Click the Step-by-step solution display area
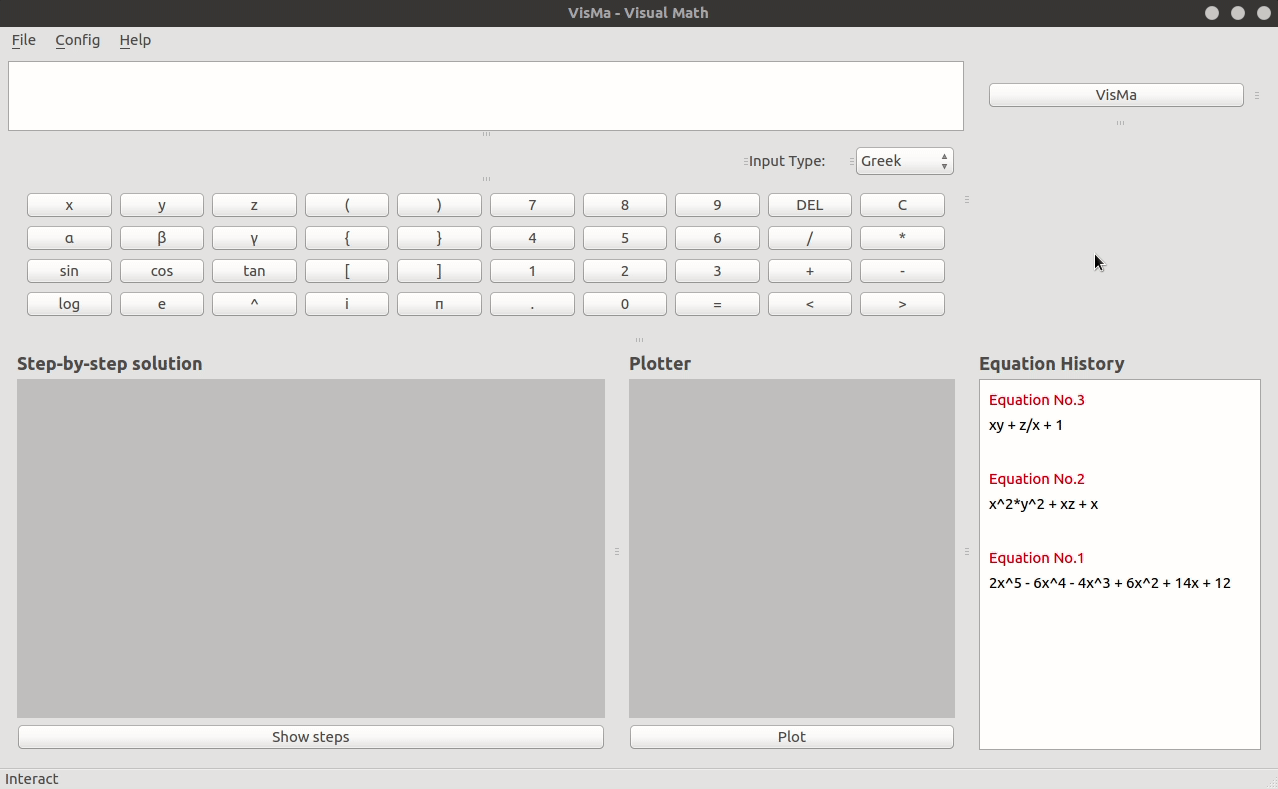The height and width of the screenshot is (789, 1278). point(311,548)
